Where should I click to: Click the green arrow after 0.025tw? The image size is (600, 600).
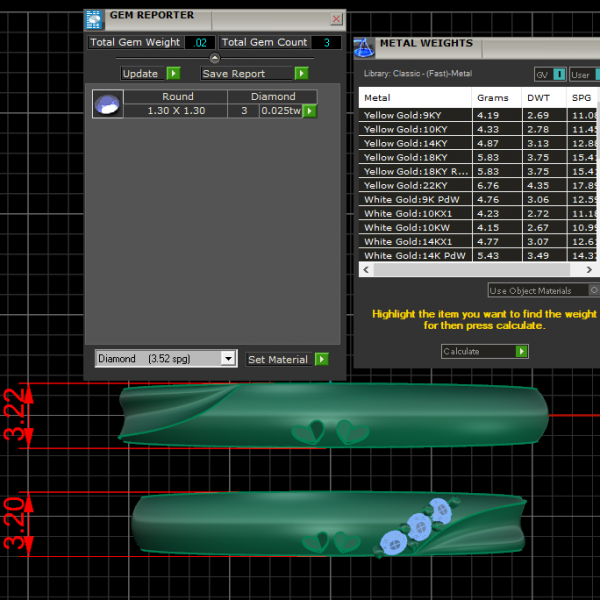310,111
